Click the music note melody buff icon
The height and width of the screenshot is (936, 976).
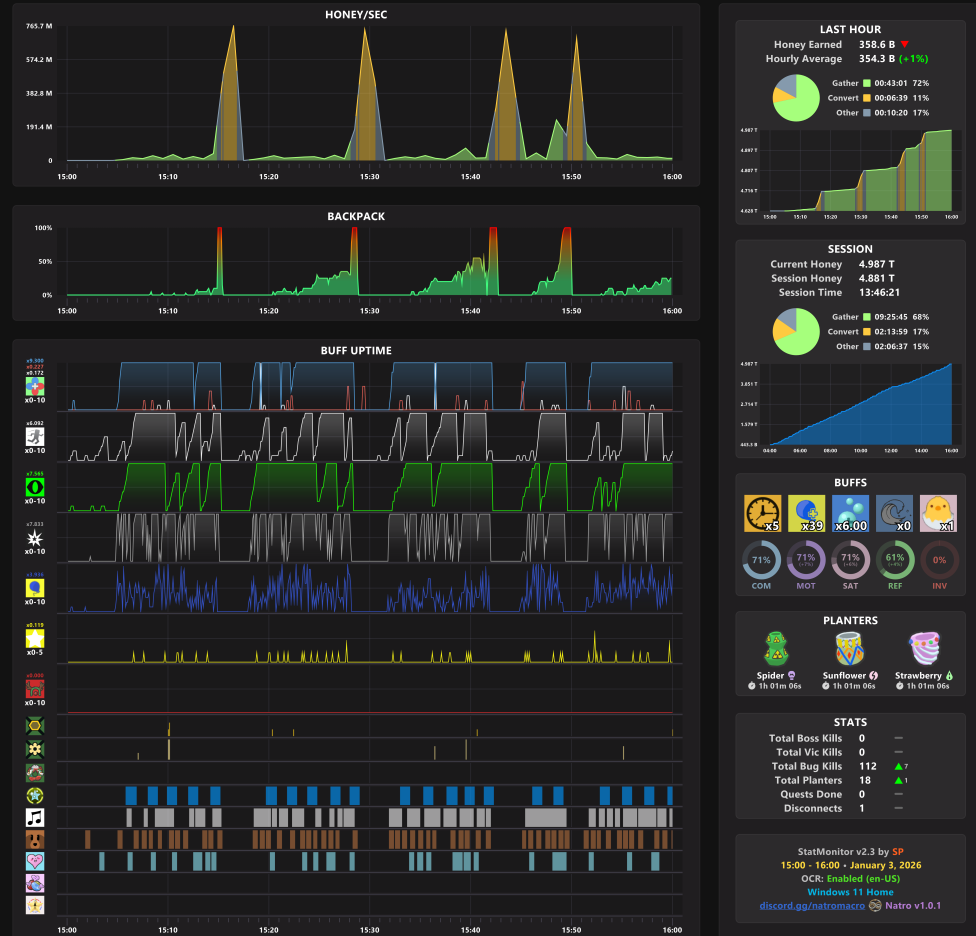pos(35,817)
